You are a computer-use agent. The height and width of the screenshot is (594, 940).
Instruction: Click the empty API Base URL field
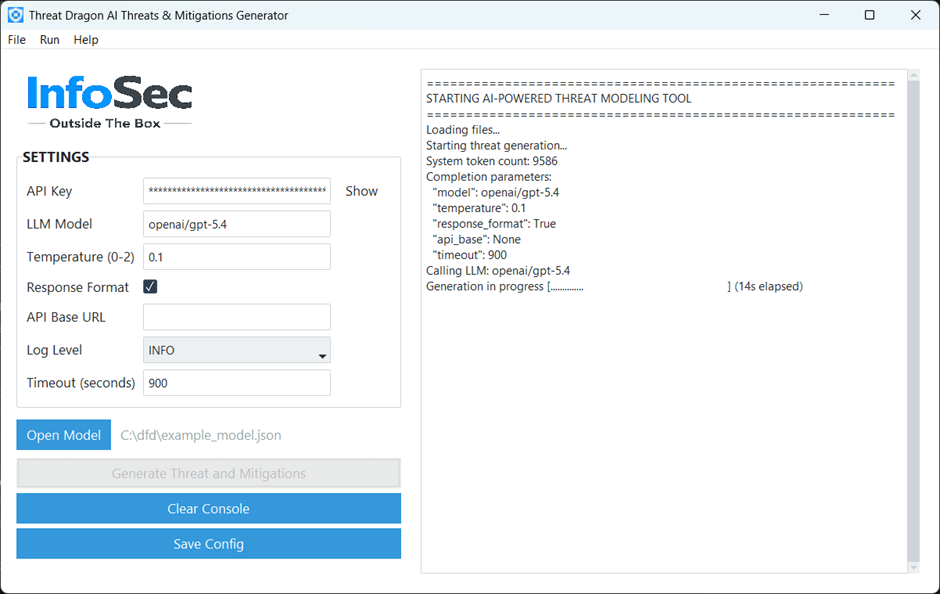click(237, 317)
